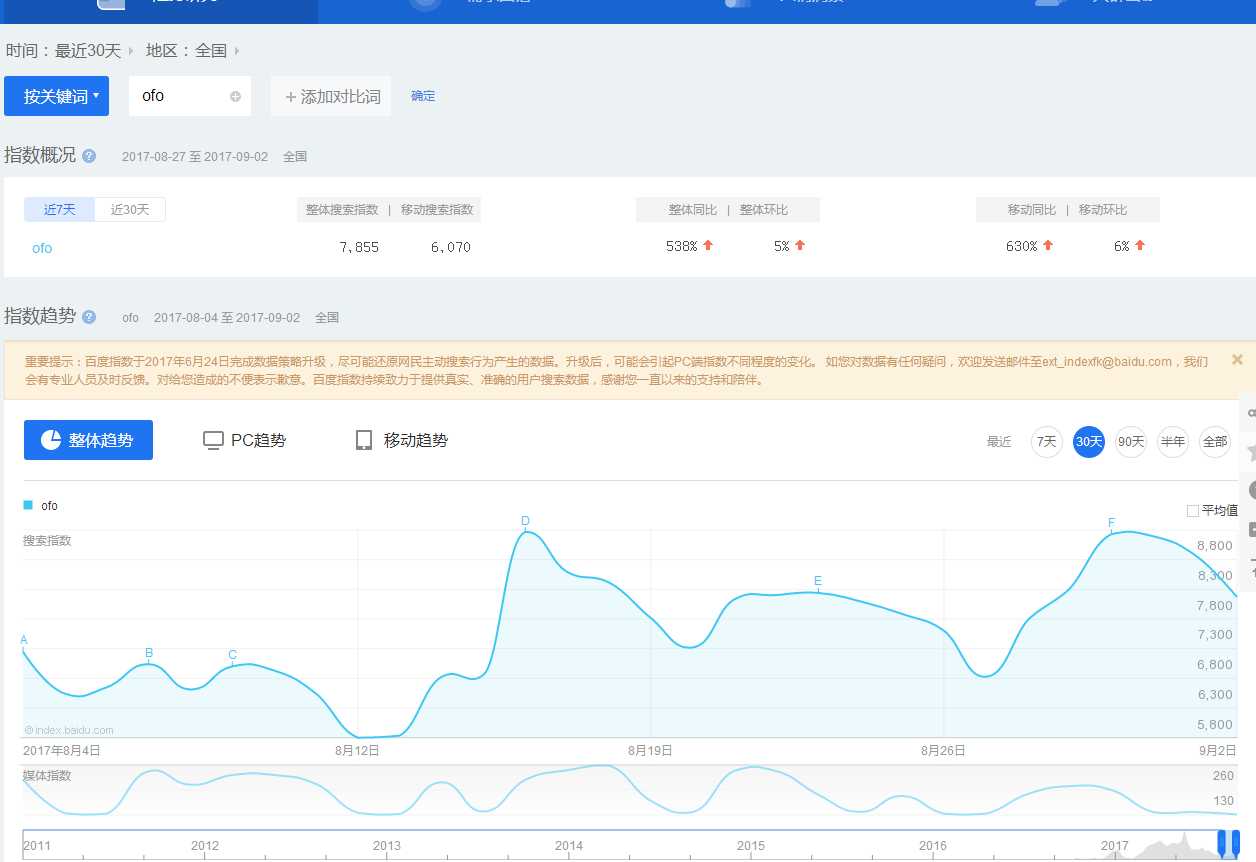Image resolution: width=1256 pixels, height=862 pixels.
Task: Choose the 7天 time range
Action: (x=1046, y=442)
